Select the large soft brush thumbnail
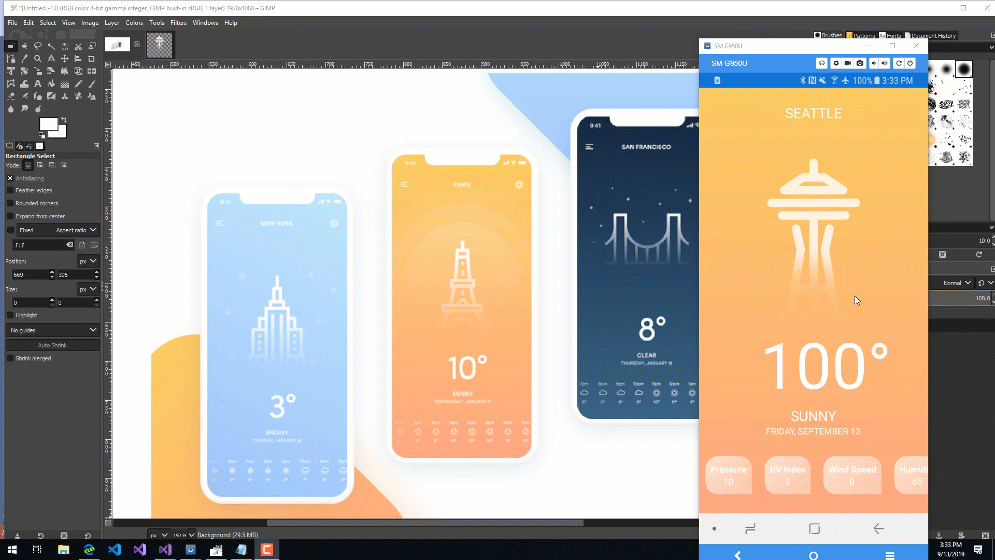 pyautogui.click(x=963, y=69)
